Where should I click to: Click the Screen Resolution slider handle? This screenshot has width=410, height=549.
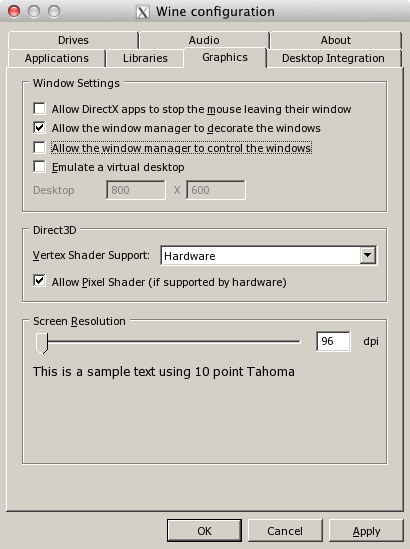coord(42,343)
